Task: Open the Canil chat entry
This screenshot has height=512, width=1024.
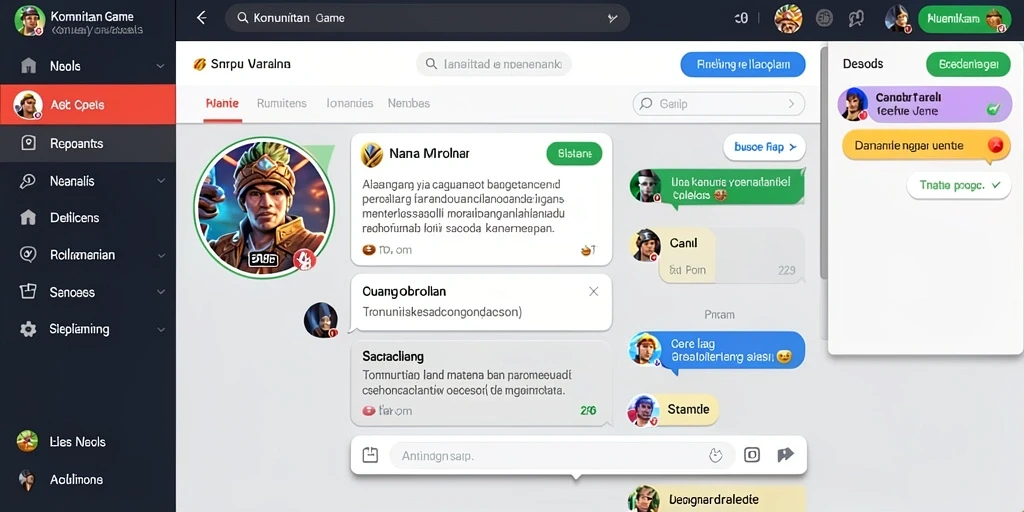Action: click(716, 255)
